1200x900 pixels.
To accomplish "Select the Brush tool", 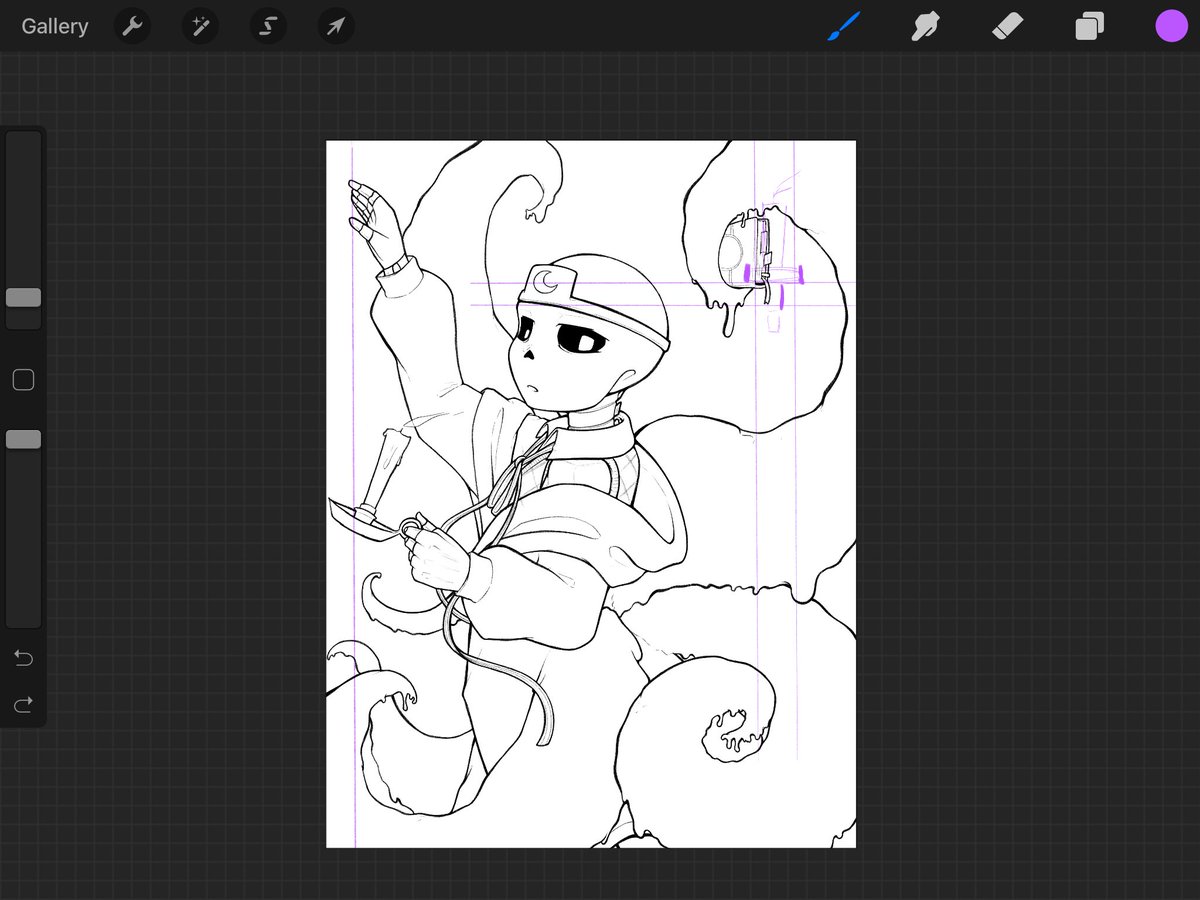I will [x=845, y=26].
